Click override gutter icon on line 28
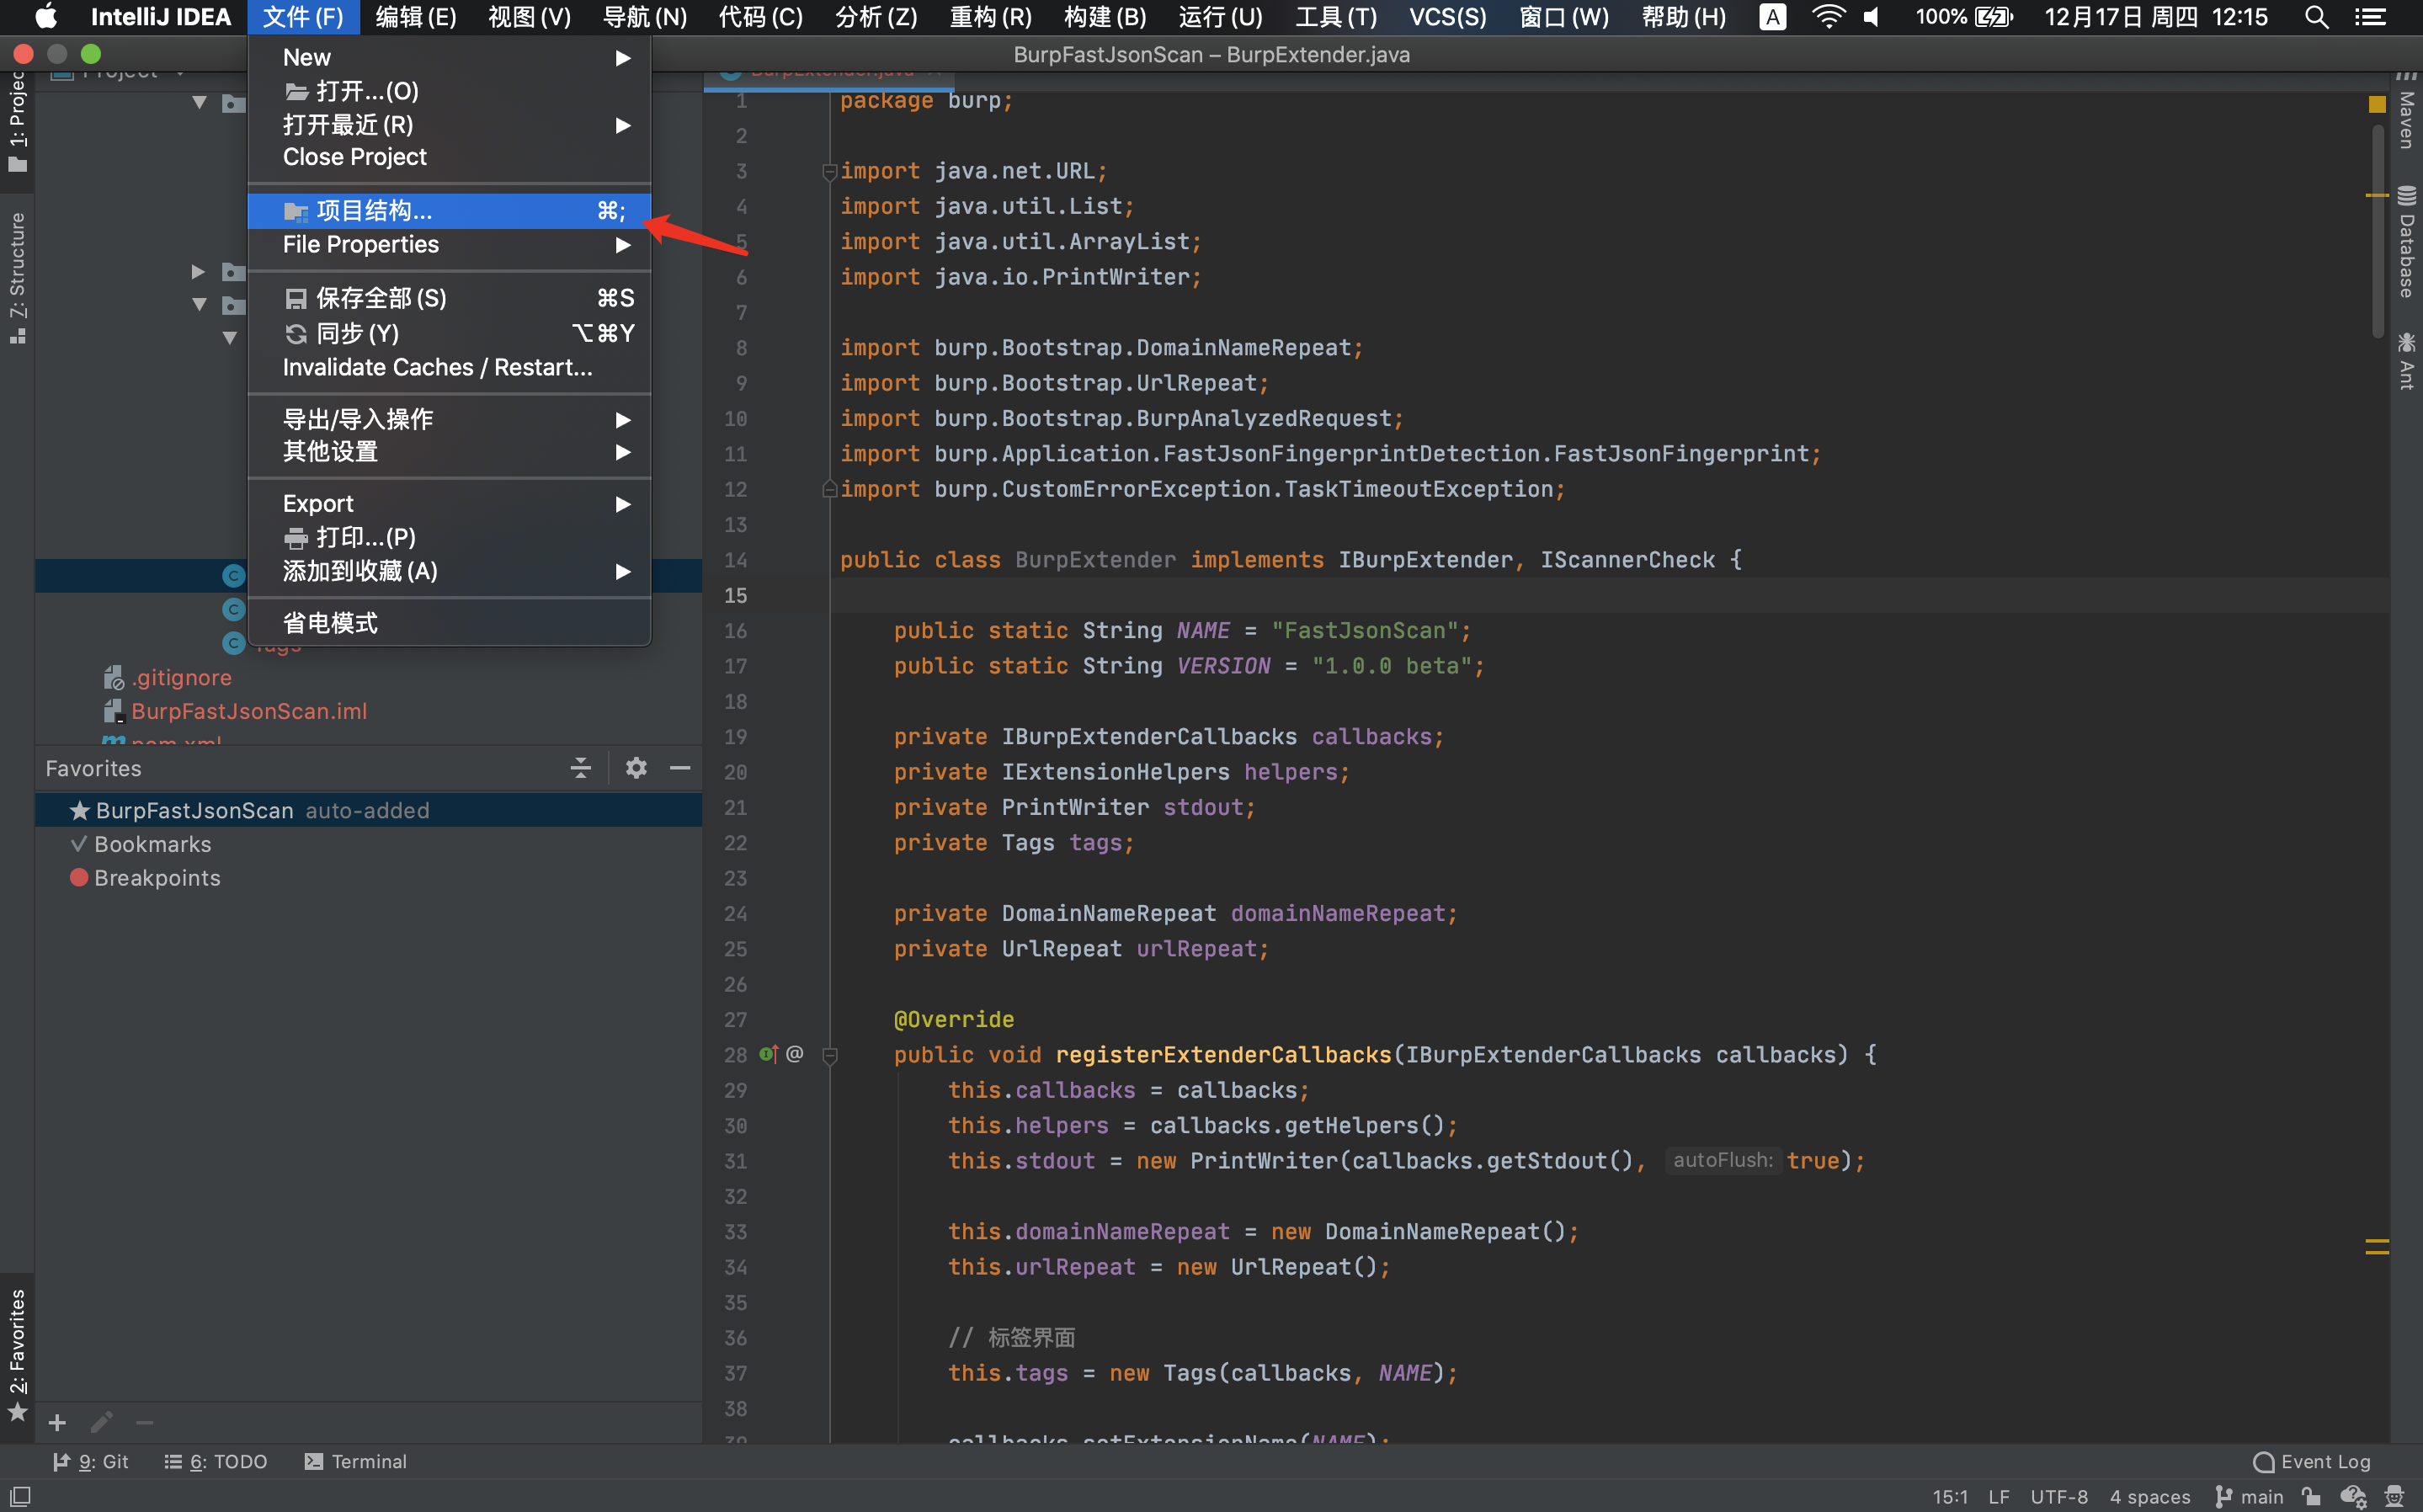 768,1054
